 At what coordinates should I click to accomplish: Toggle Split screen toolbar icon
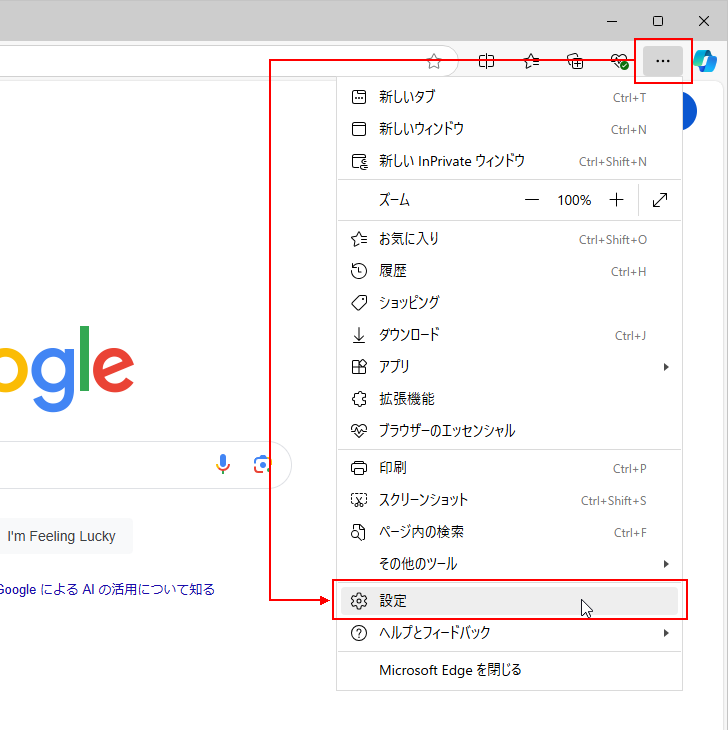pyautogui.click(x=486, y=61)
